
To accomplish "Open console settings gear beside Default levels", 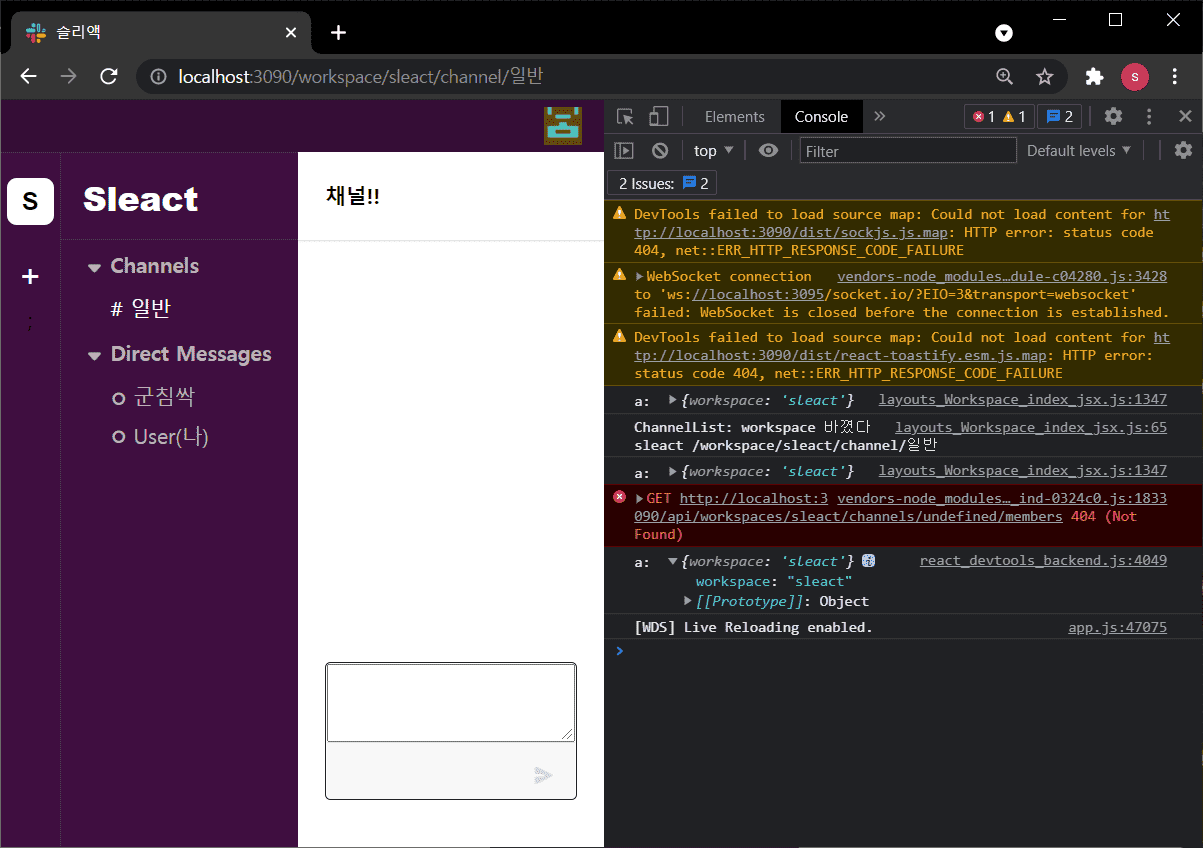I will tap(1183, 150).
